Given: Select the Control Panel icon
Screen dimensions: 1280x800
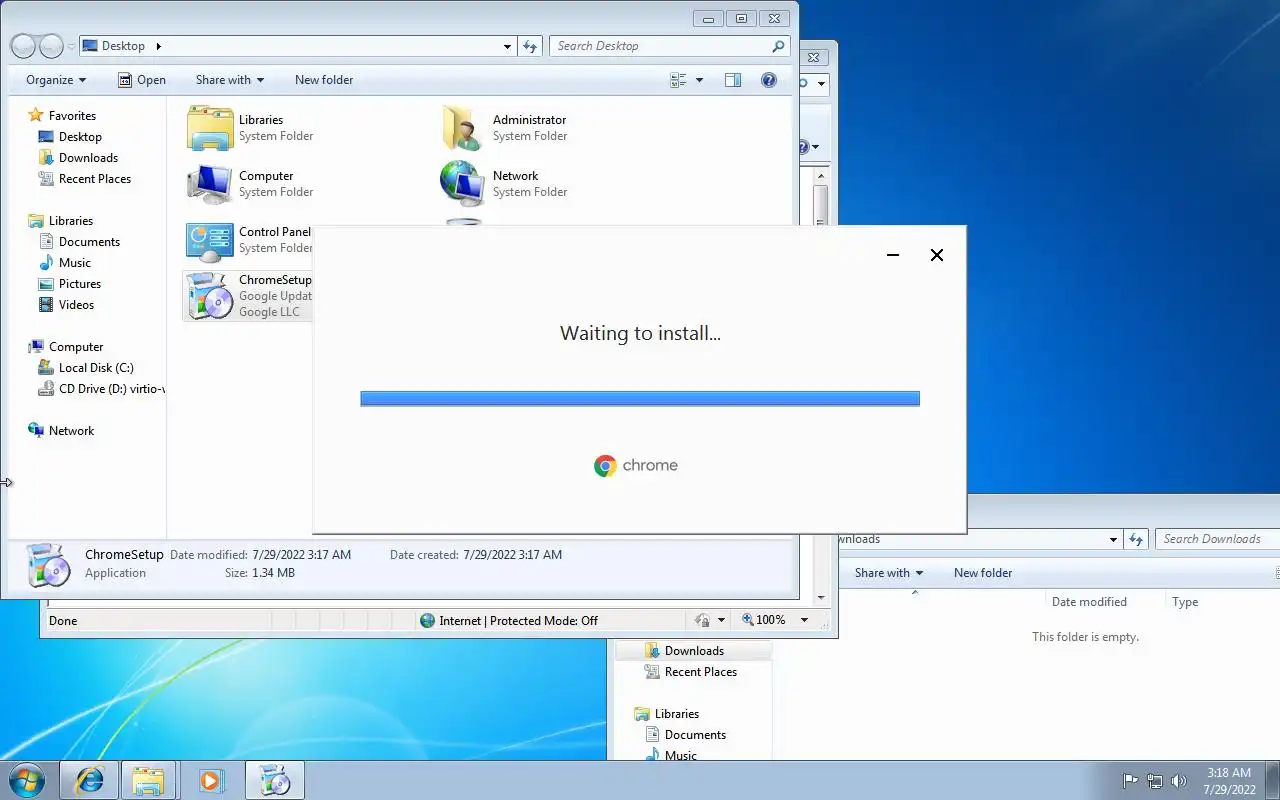Looking at the screenshot, I should pyautogui.click(x=210, y=240).
